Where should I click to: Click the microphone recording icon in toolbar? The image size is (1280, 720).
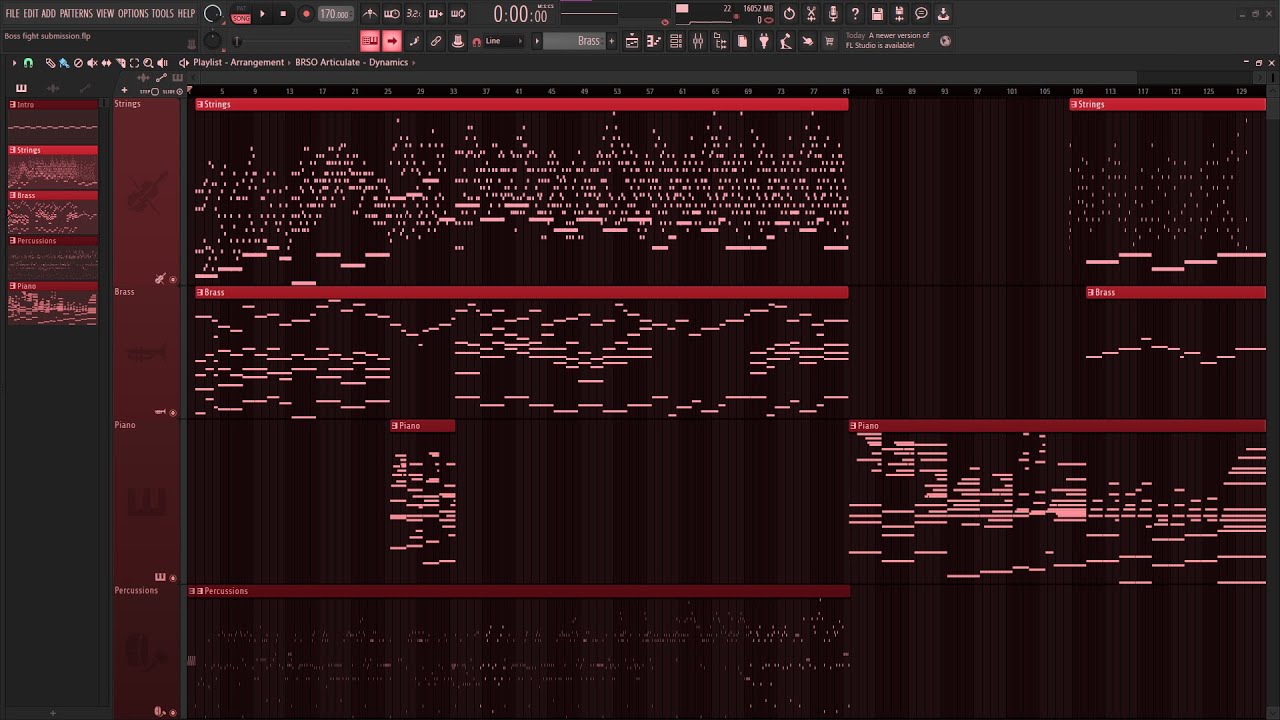[833, 14]
